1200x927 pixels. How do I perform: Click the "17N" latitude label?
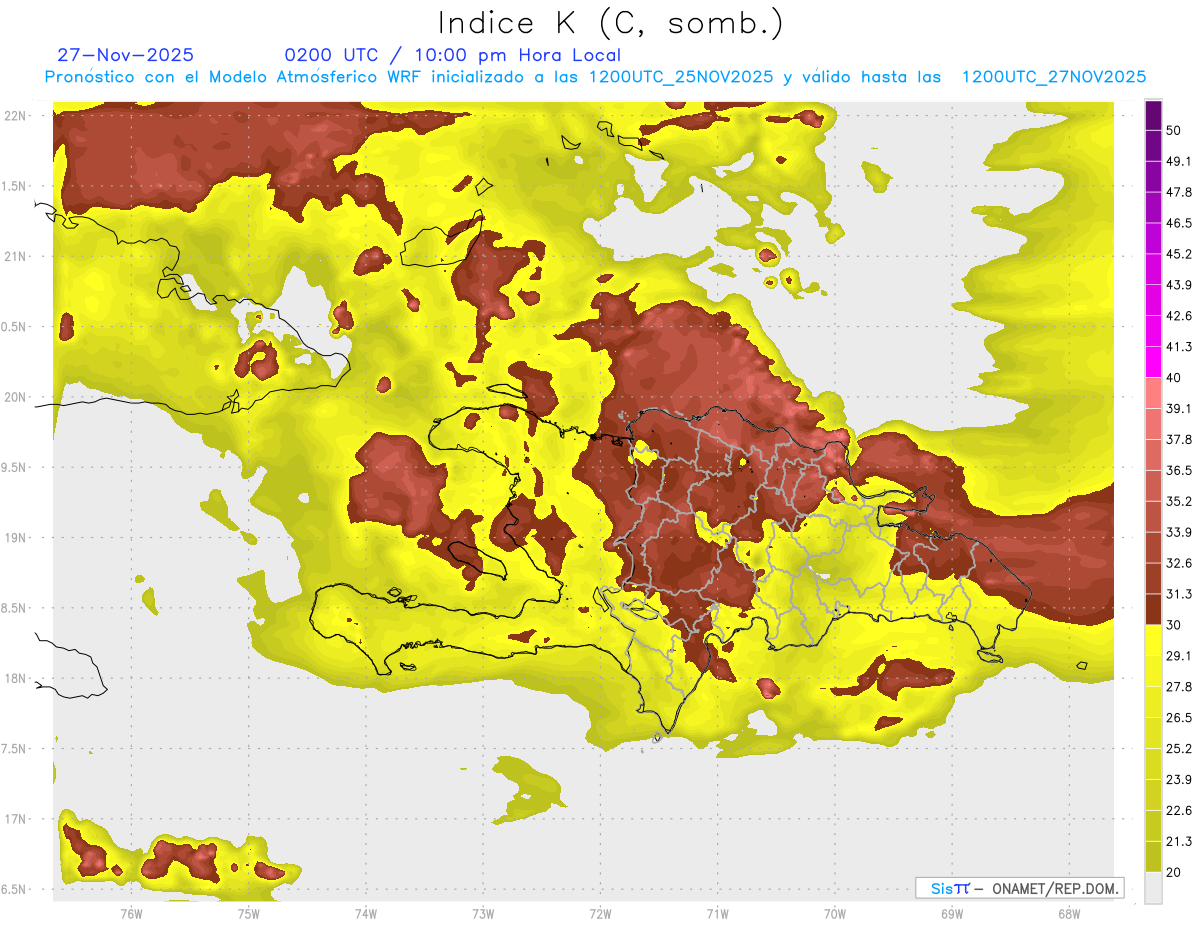[15, 819]
